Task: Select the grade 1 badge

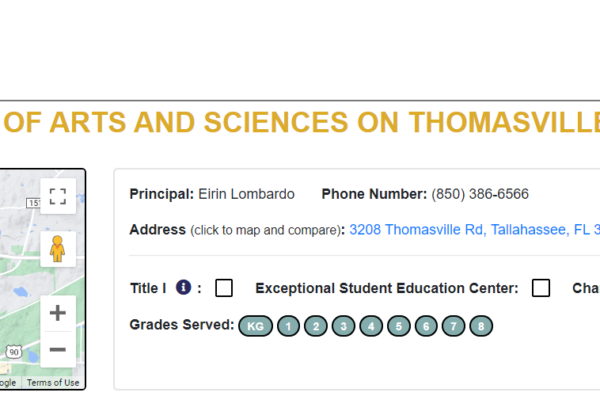Action: 288,326
